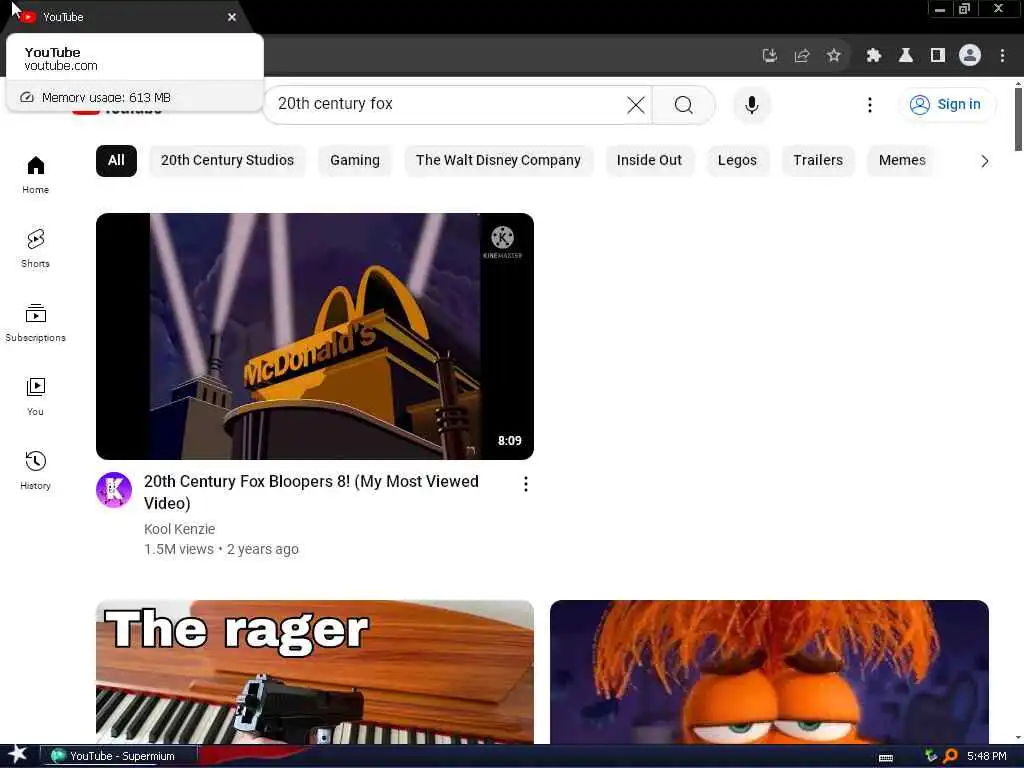Click the magnifier search button
The height and width of the screenshot is (768, 1024).
pos(683,104)
